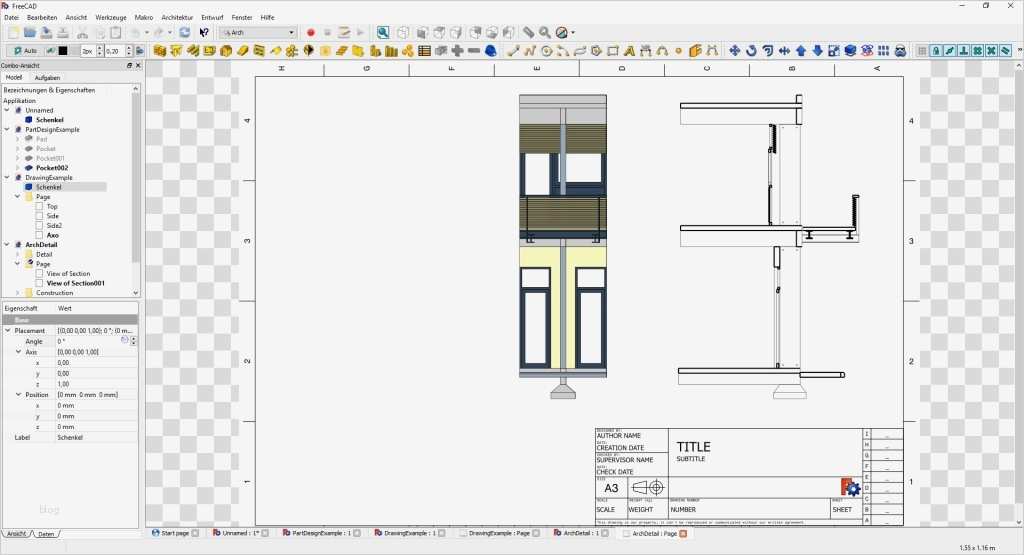Collapse the PartDesignExample document node
The image size is (1024, 555).
tap(7, 129)
